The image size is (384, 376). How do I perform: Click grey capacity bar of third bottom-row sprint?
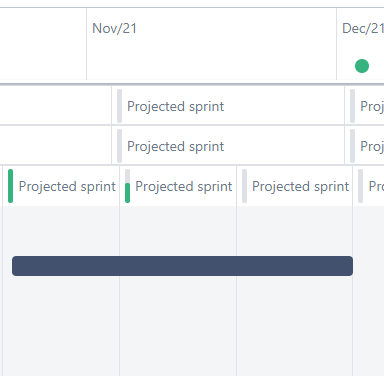click(244, 186)
